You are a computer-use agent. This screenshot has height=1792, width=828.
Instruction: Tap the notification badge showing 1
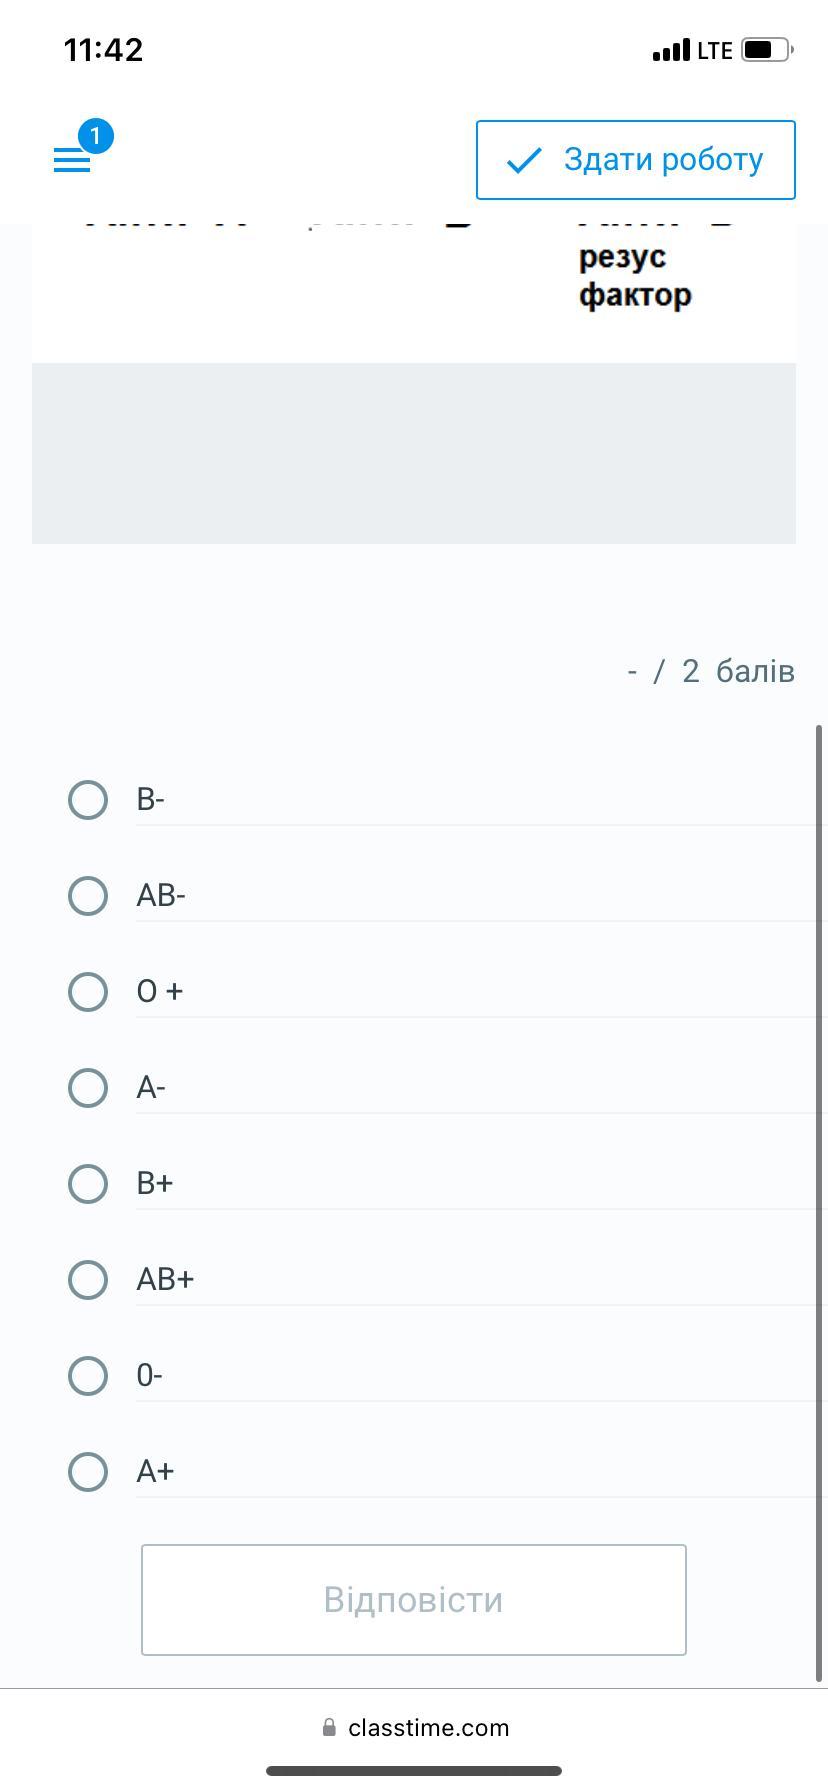(x=95, y=136)
